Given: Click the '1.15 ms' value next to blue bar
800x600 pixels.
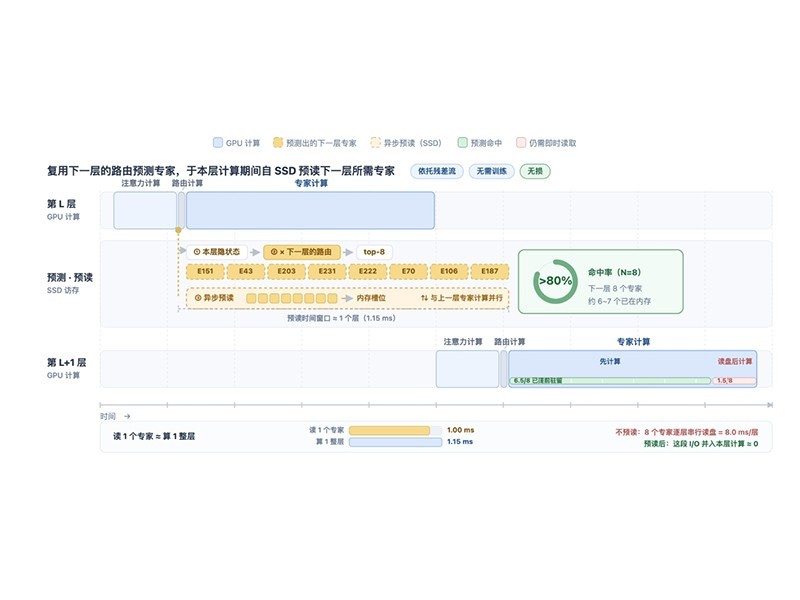Looking at the screenshot, I should (x=460, y=442).
